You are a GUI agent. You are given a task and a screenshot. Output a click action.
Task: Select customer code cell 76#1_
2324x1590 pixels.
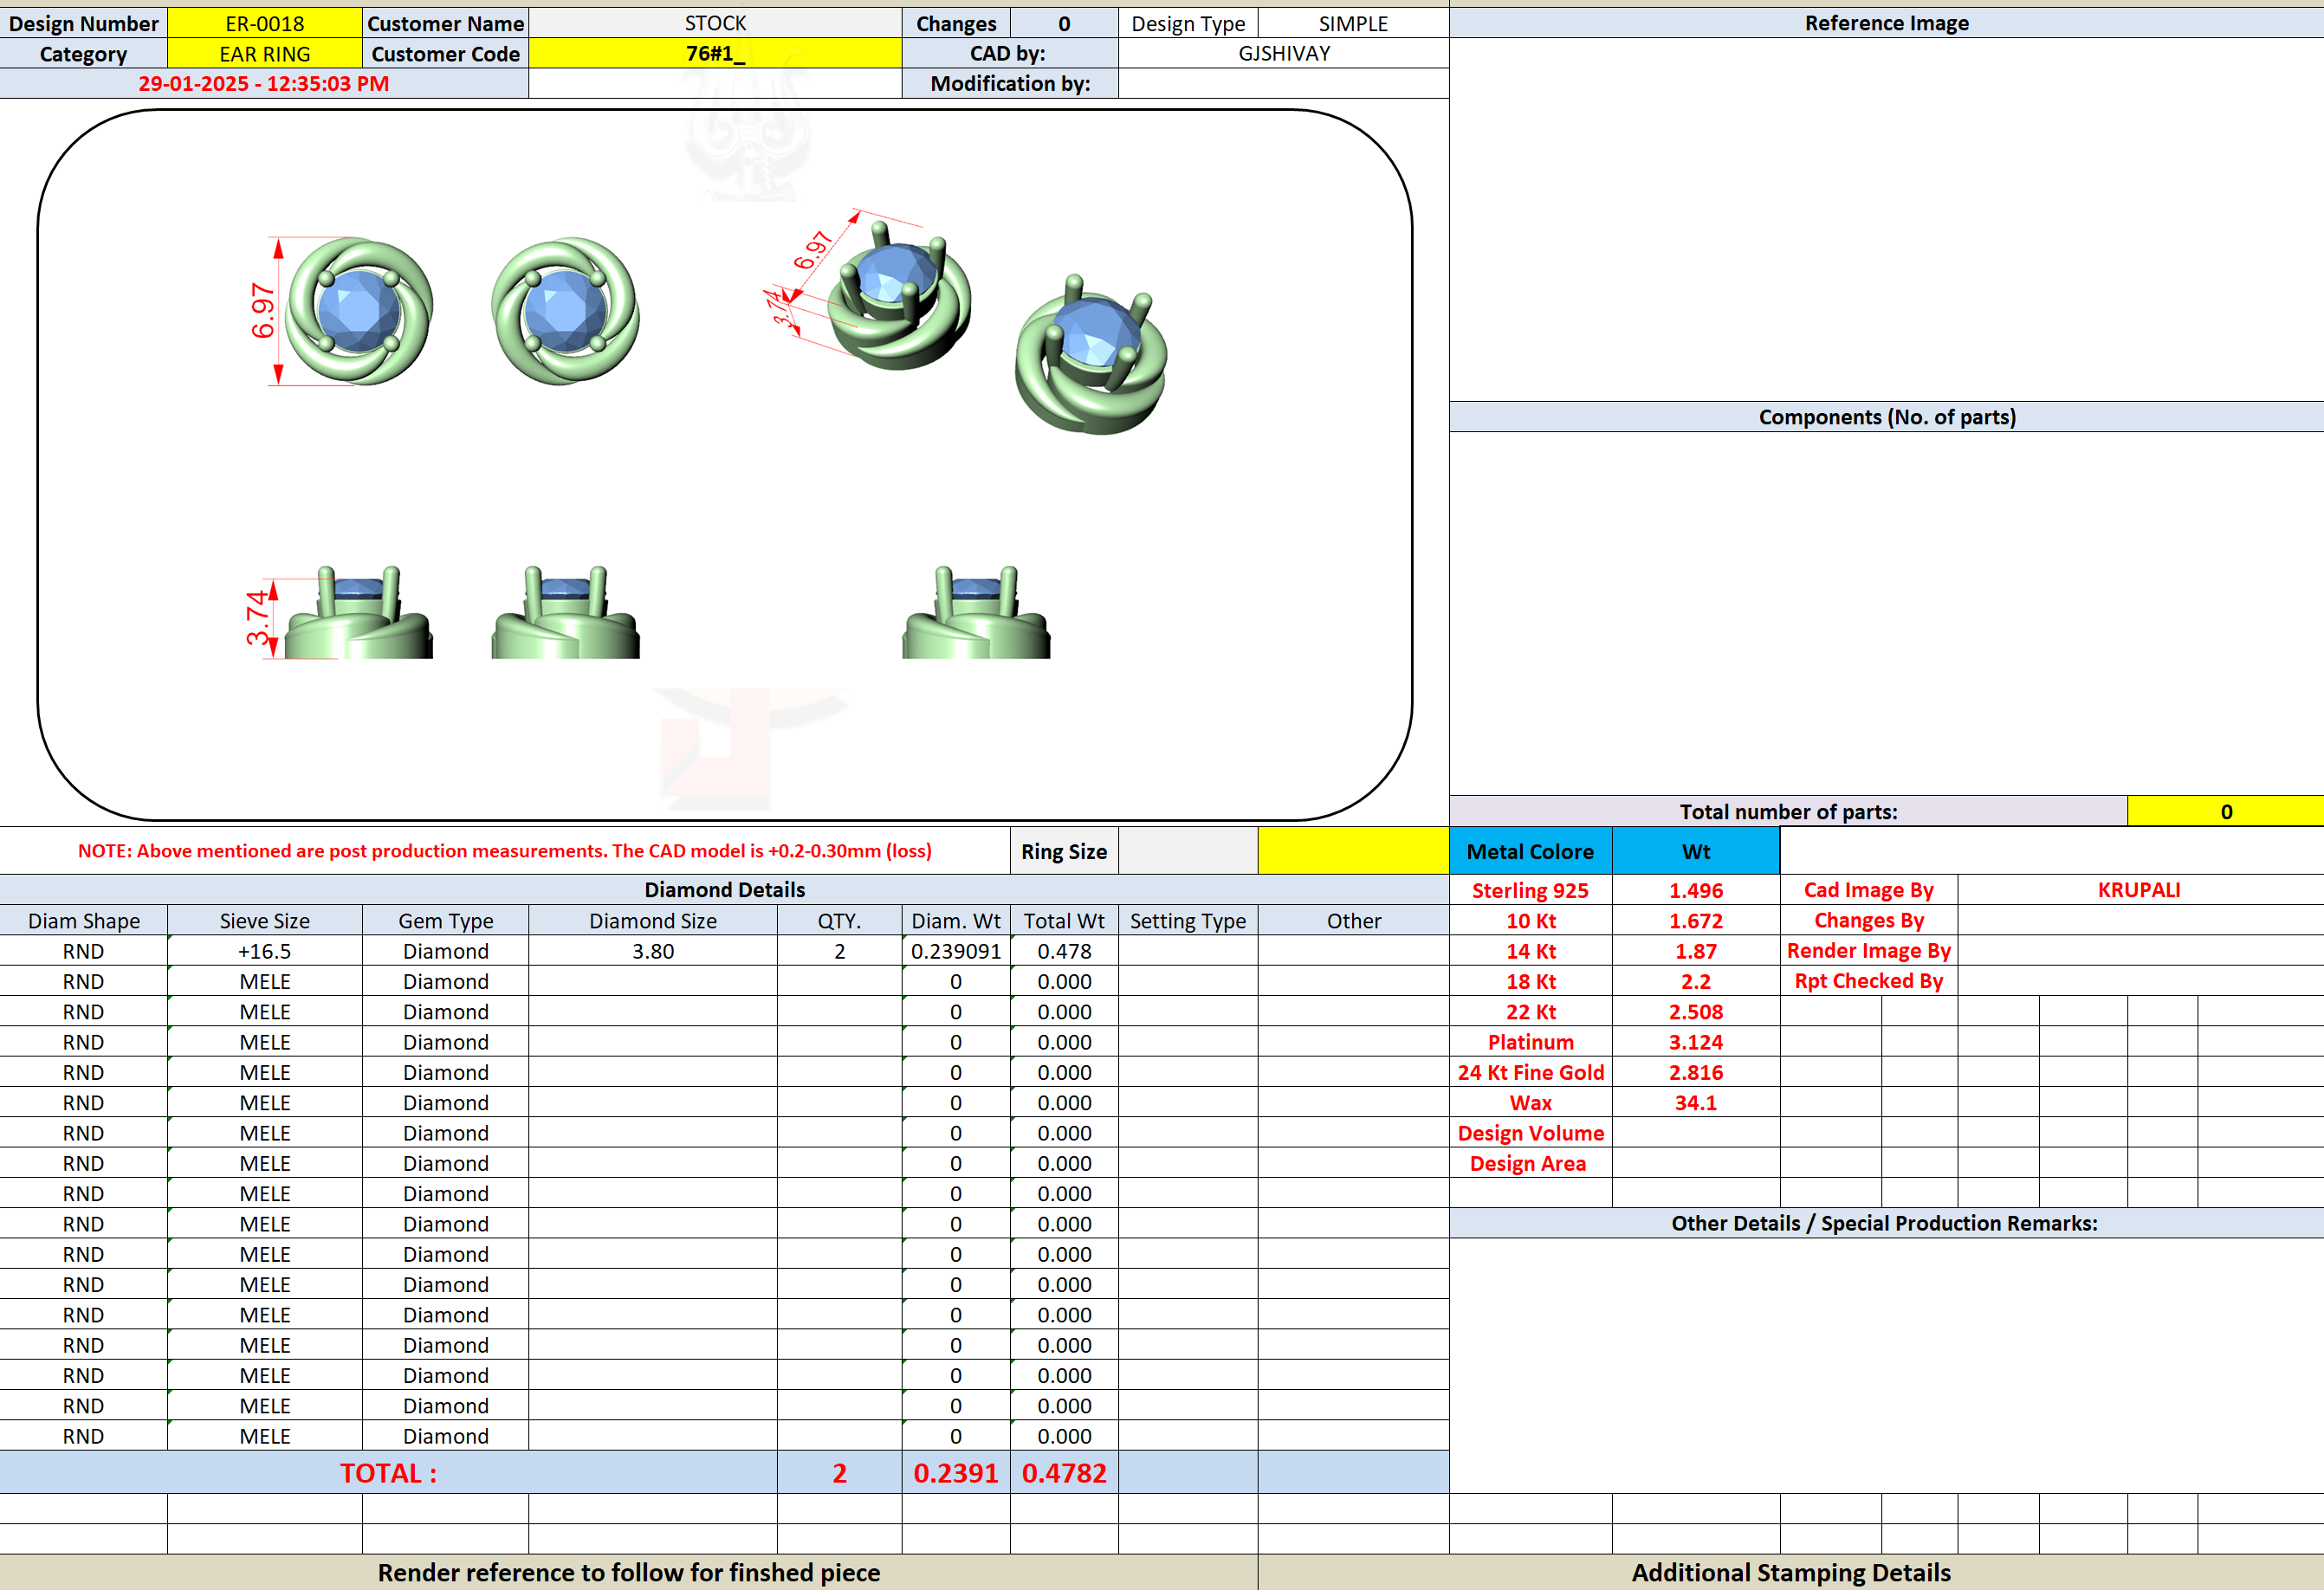tap(715, 54)
